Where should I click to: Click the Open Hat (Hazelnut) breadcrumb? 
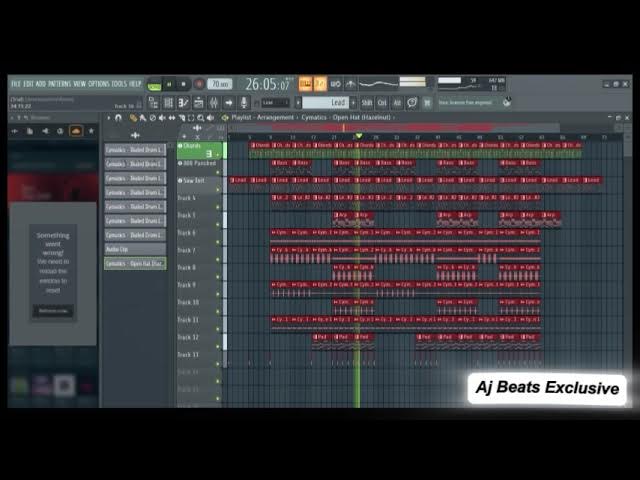pos(361,118)
